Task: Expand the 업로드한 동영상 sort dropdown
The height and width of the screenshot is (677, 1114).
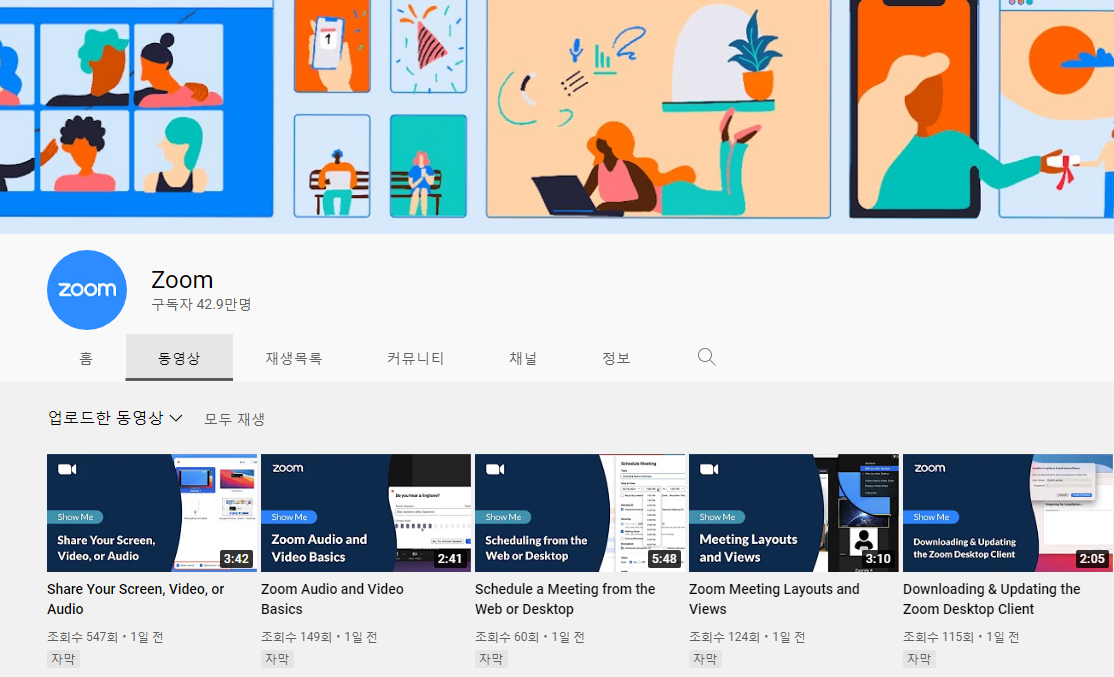Action: tap(115, 418)
